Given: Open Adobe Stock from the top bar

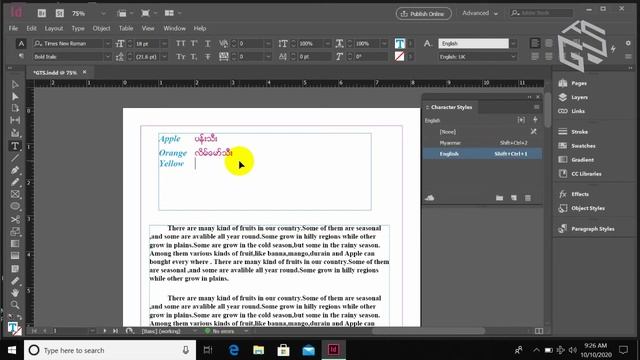Looking at the screenshot, I should (60, 13).
